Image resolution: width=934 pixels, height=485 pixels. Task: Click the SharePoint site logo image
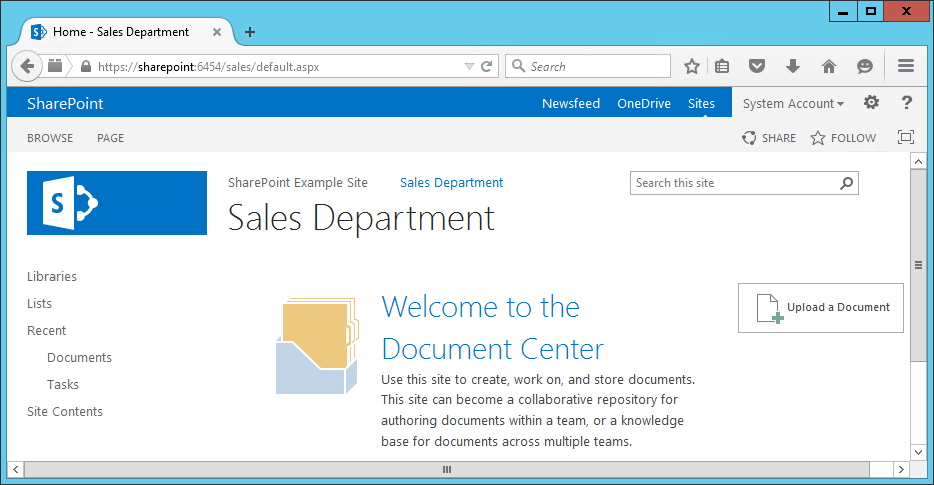[x=117, y=203]
